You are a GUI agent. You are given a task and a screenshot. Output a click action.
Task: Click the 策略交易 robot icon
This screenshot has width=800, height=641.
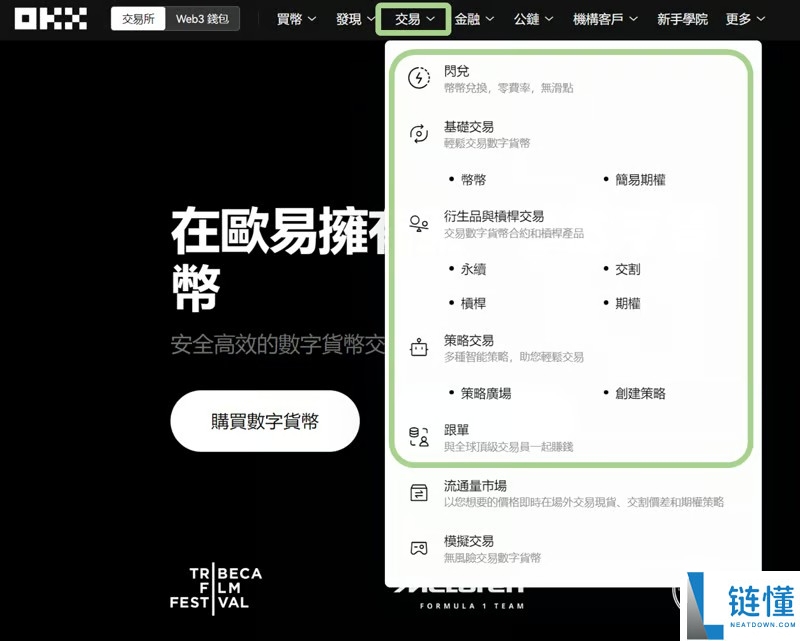[419, 348]
